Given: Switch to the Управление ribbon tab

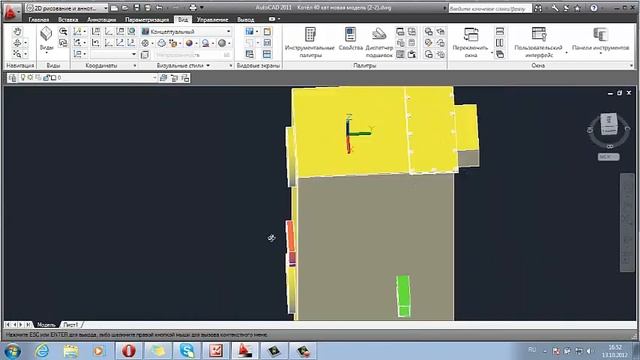Looking at the screenshot, I should [x=212, y=19].
